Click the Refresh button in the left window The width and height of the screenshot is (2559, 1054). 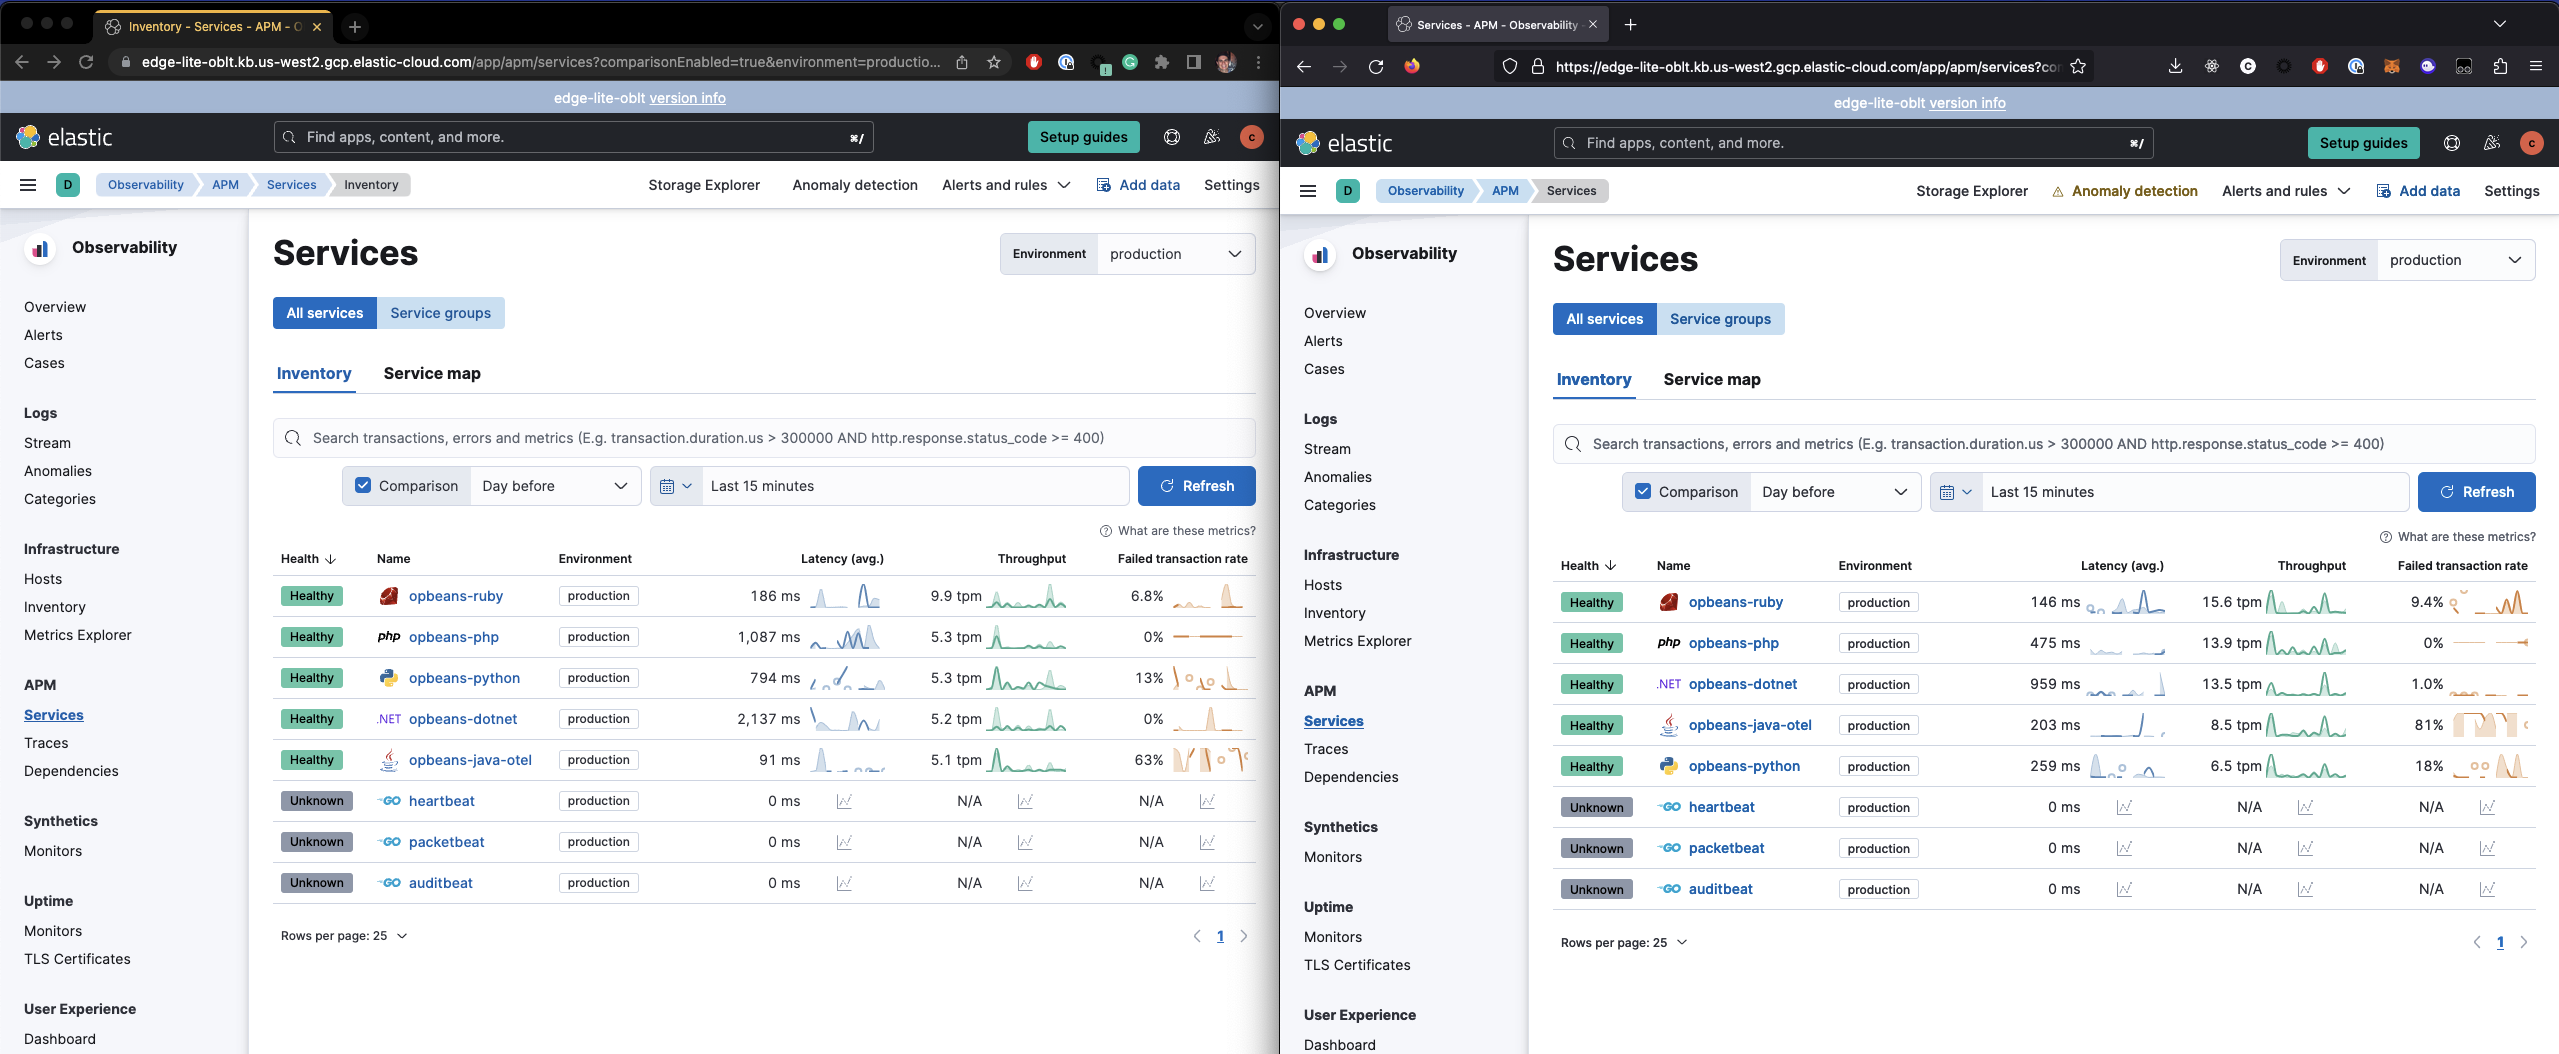1196,486
